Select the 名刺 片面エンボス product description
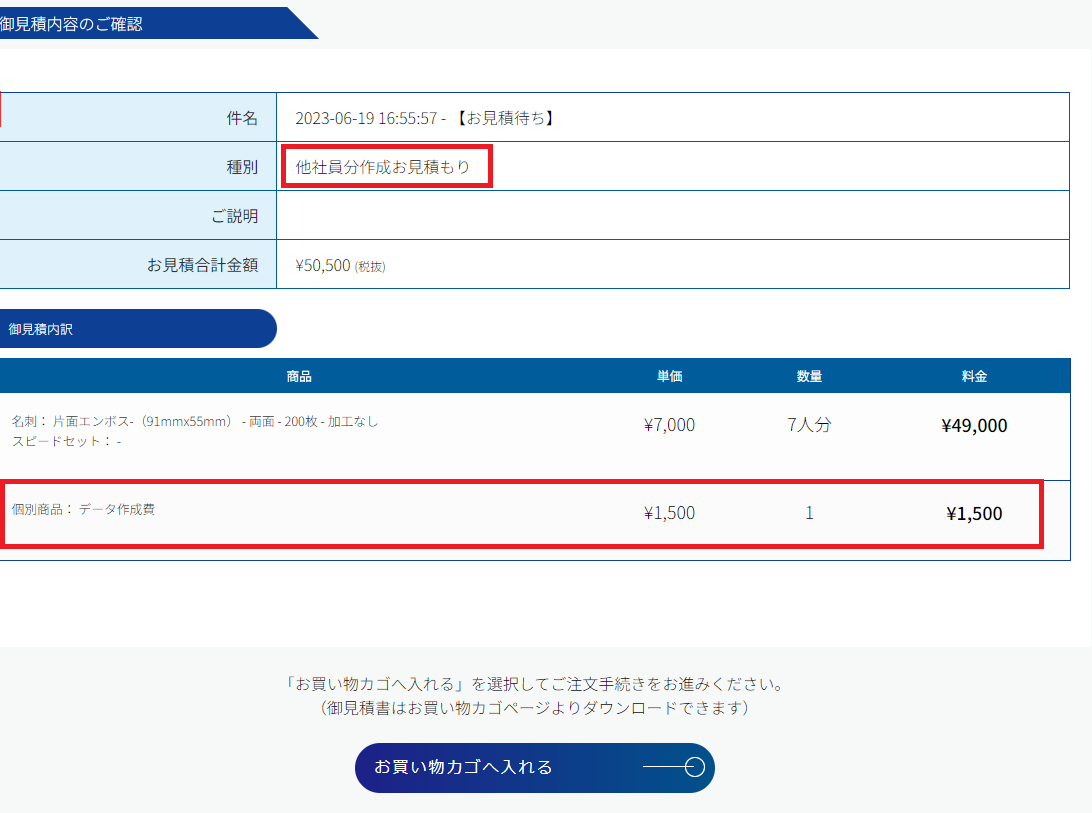 point(195,422)
